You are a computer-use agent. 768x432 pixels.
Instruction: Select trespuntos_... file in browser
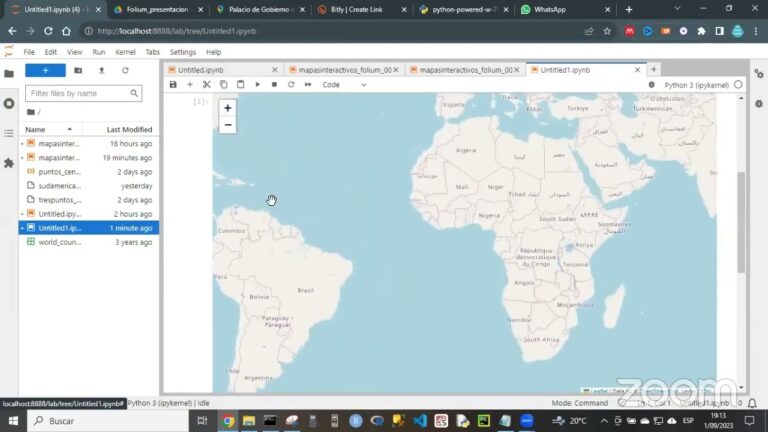(x=89, y=200)
